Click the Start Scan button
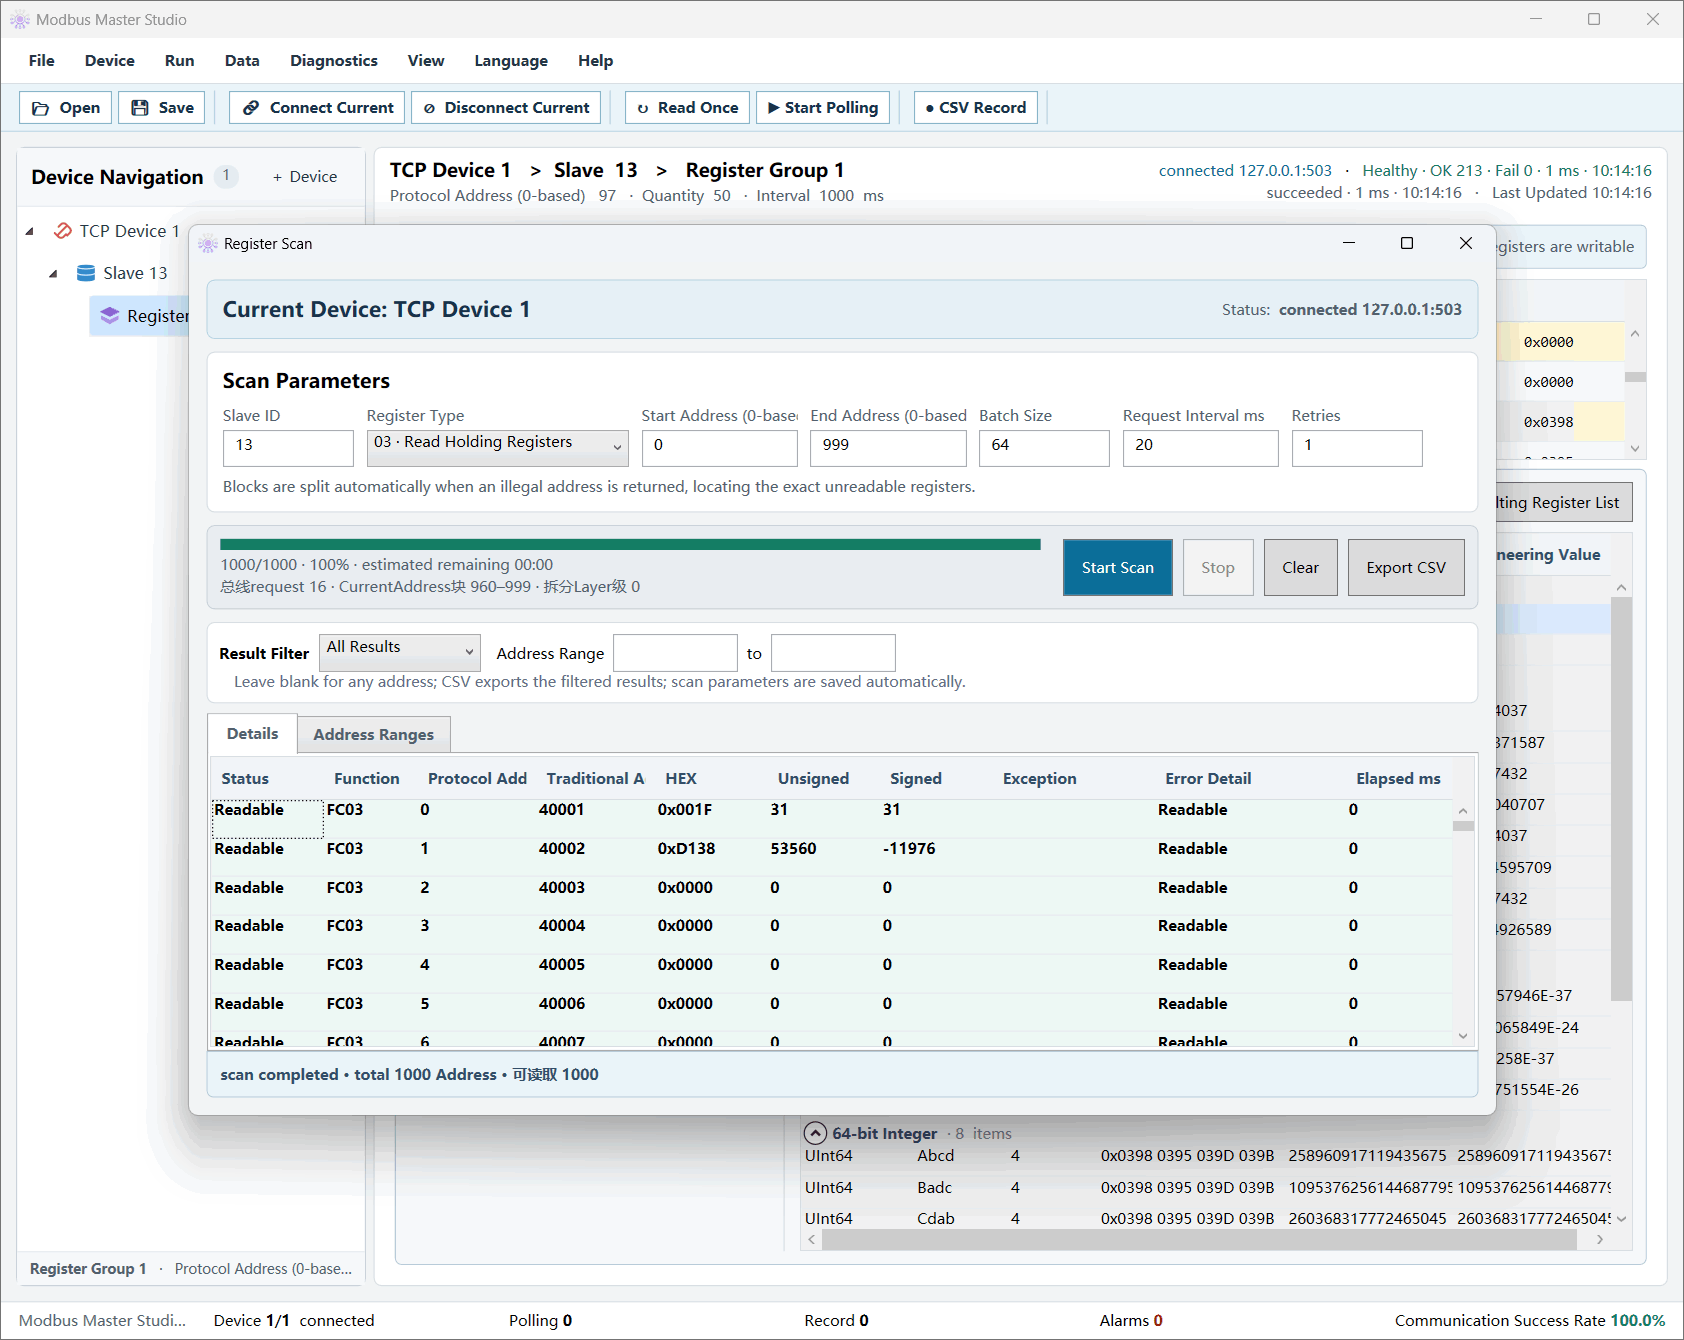 click(1117, 567)
